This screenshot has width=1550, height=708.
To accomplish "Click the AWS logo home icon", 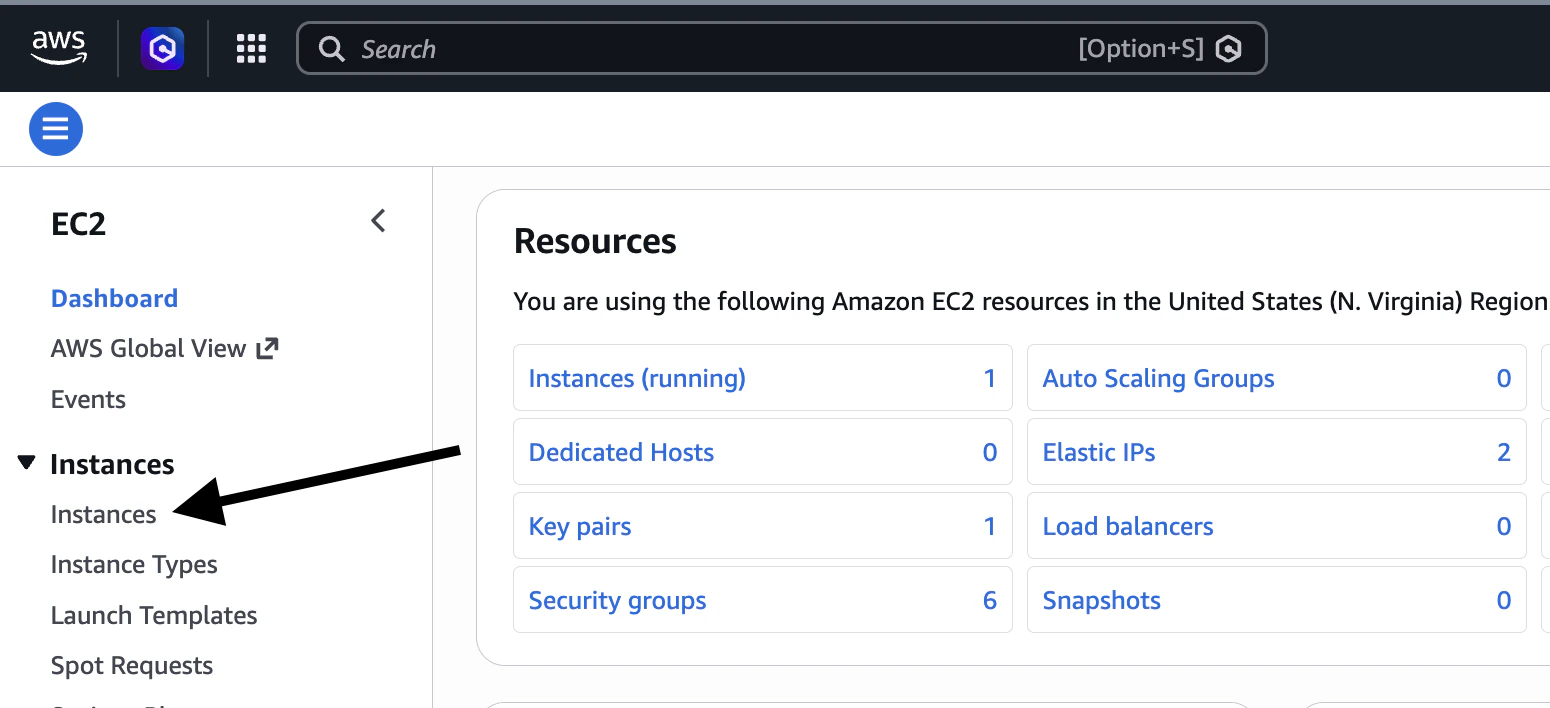I will point(59,47).
